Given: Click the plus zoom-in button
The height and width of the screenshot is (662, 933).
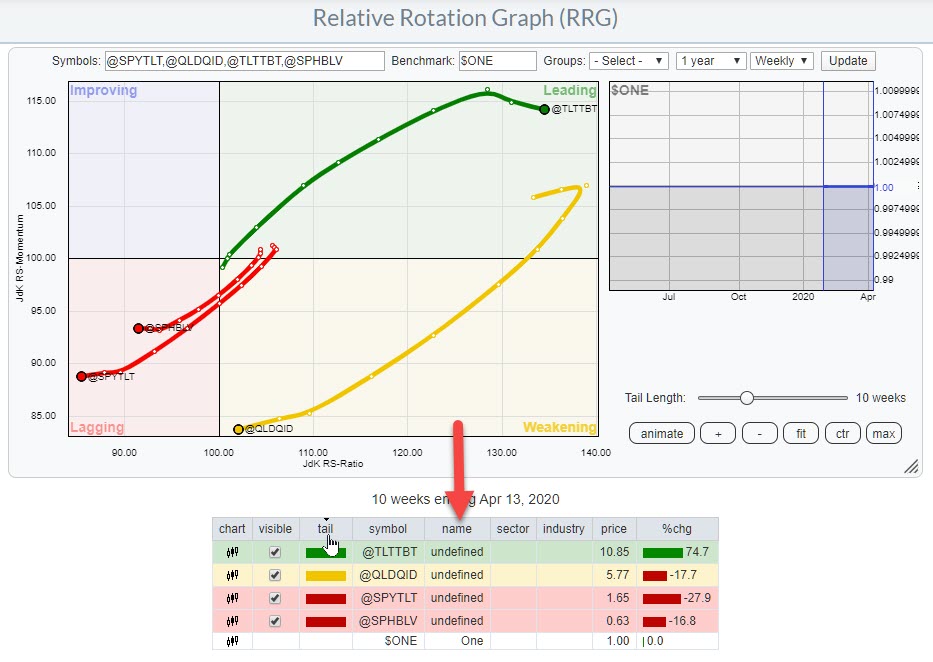Looking at the screenshot, I should click(717, 433).
